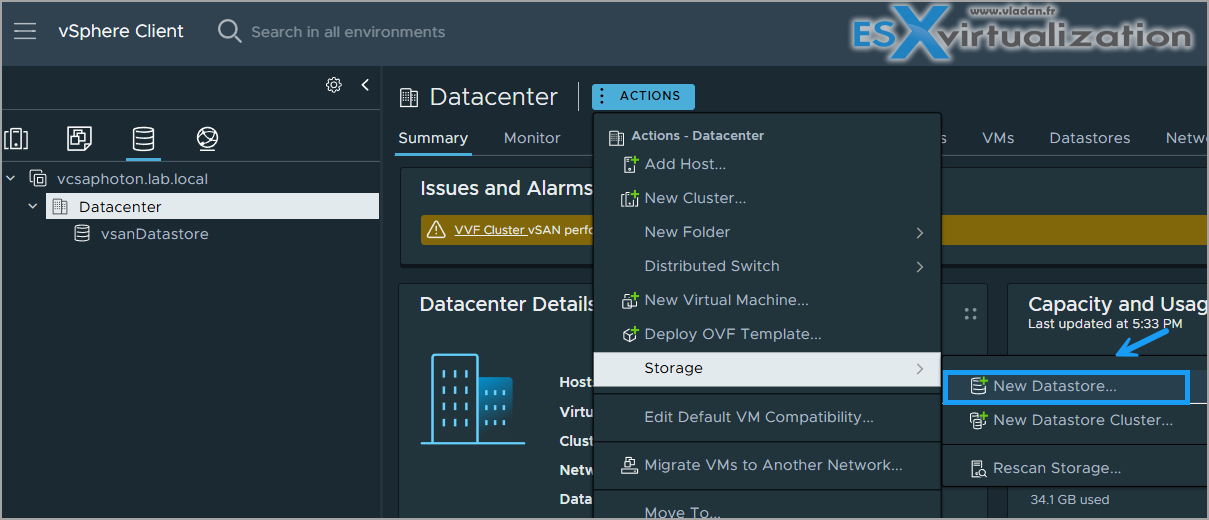The height and width of the screenshot is (520, 1209).
Task: Choose Edit Default VM Compatibility entry
Action: pos(767,417)
